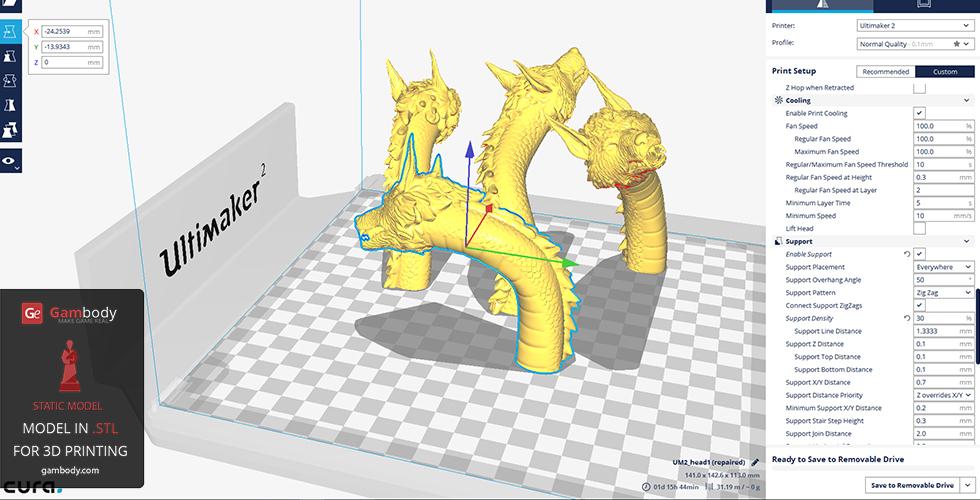Open the Support Placement dropdown
Image resolution: width=980 pixels, height=500 pixels.
click(x=943, y=267)
